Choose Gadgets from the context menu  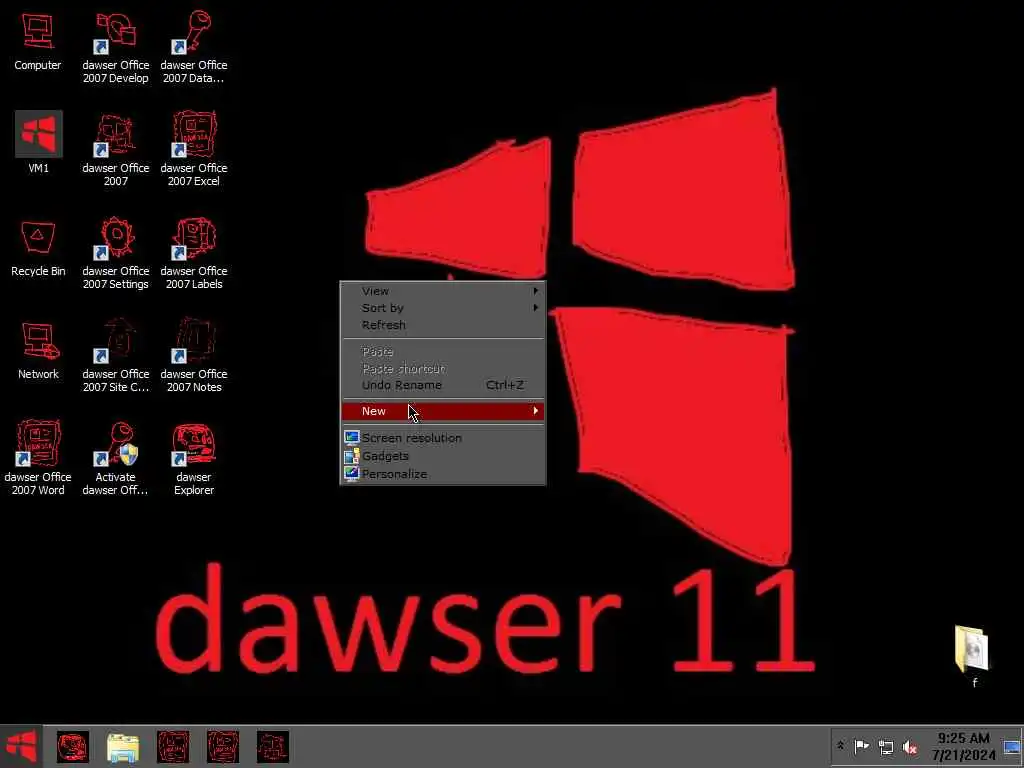(x=443, y=456)
